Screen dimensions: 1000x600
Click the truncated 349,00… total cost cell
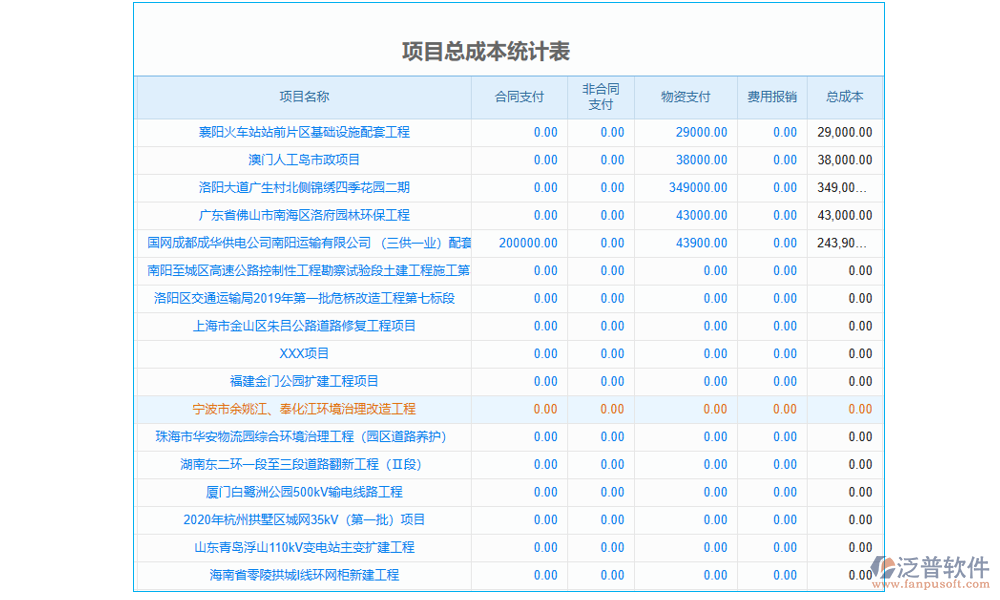pyautogui.click(x=843, y=187)
